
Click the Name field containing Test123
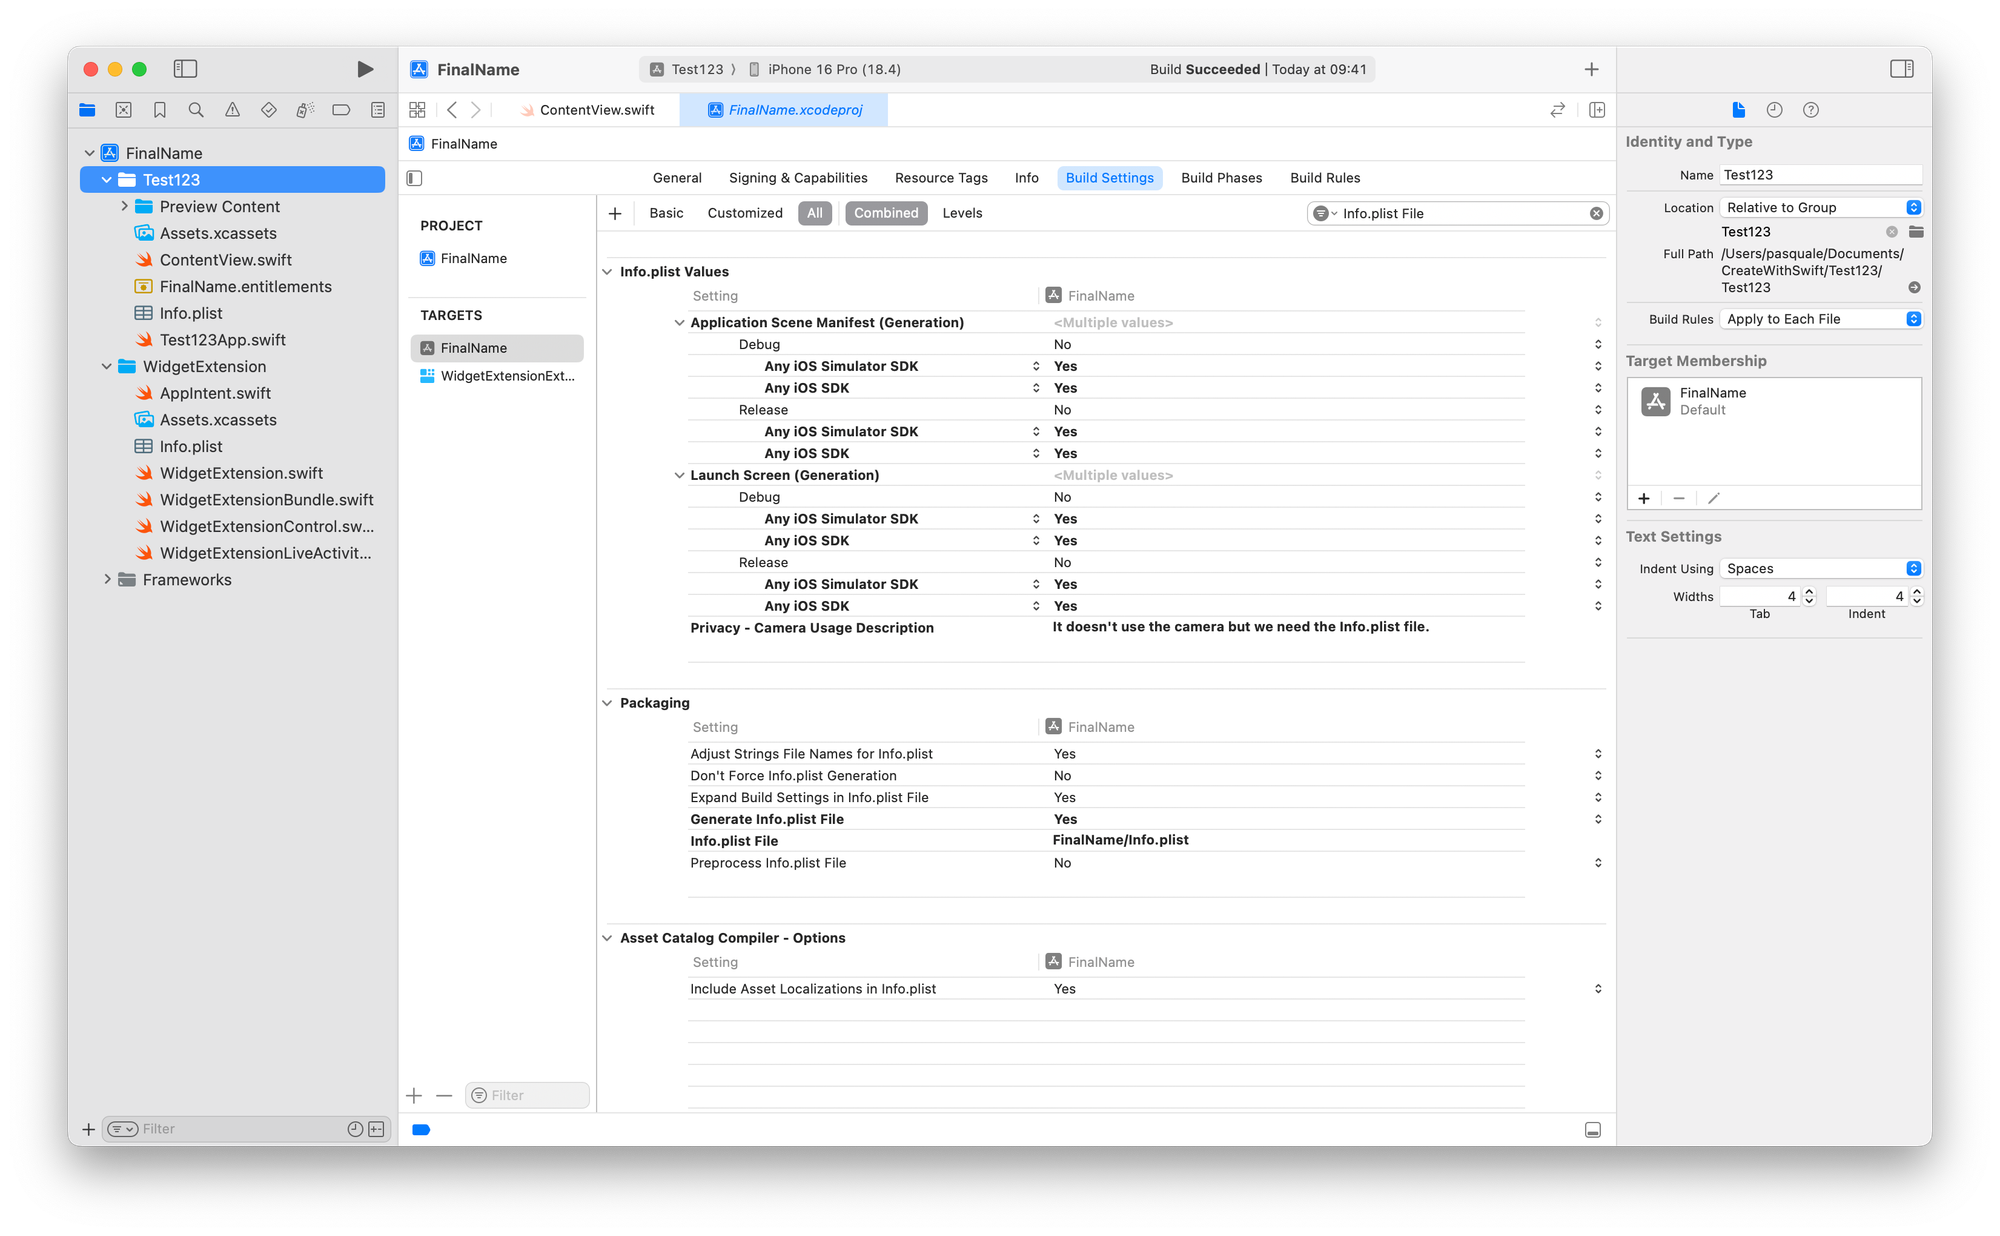[1819, 175]
